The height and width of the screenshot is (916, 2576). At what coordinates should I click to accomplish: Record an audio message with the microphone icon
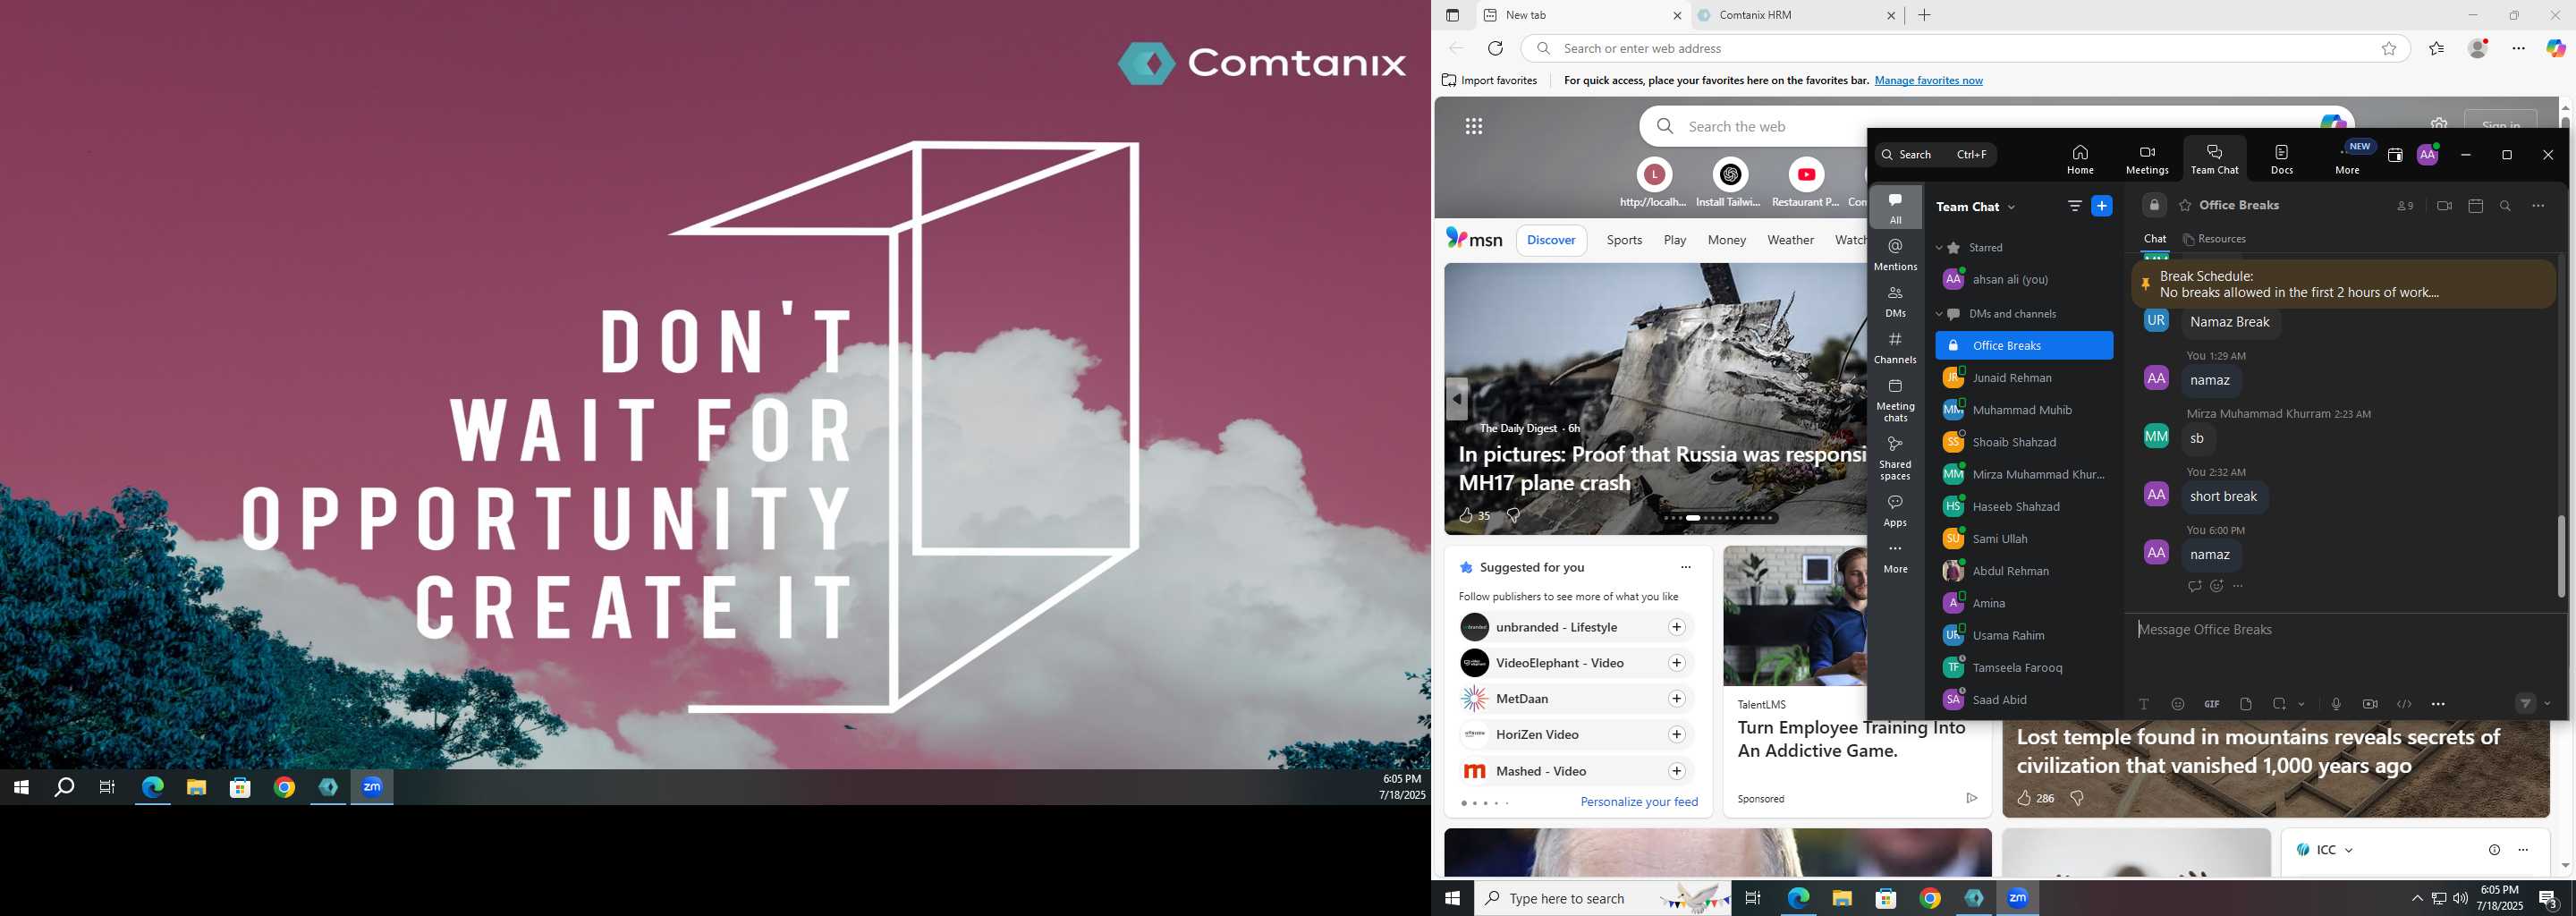point(2336,704)
